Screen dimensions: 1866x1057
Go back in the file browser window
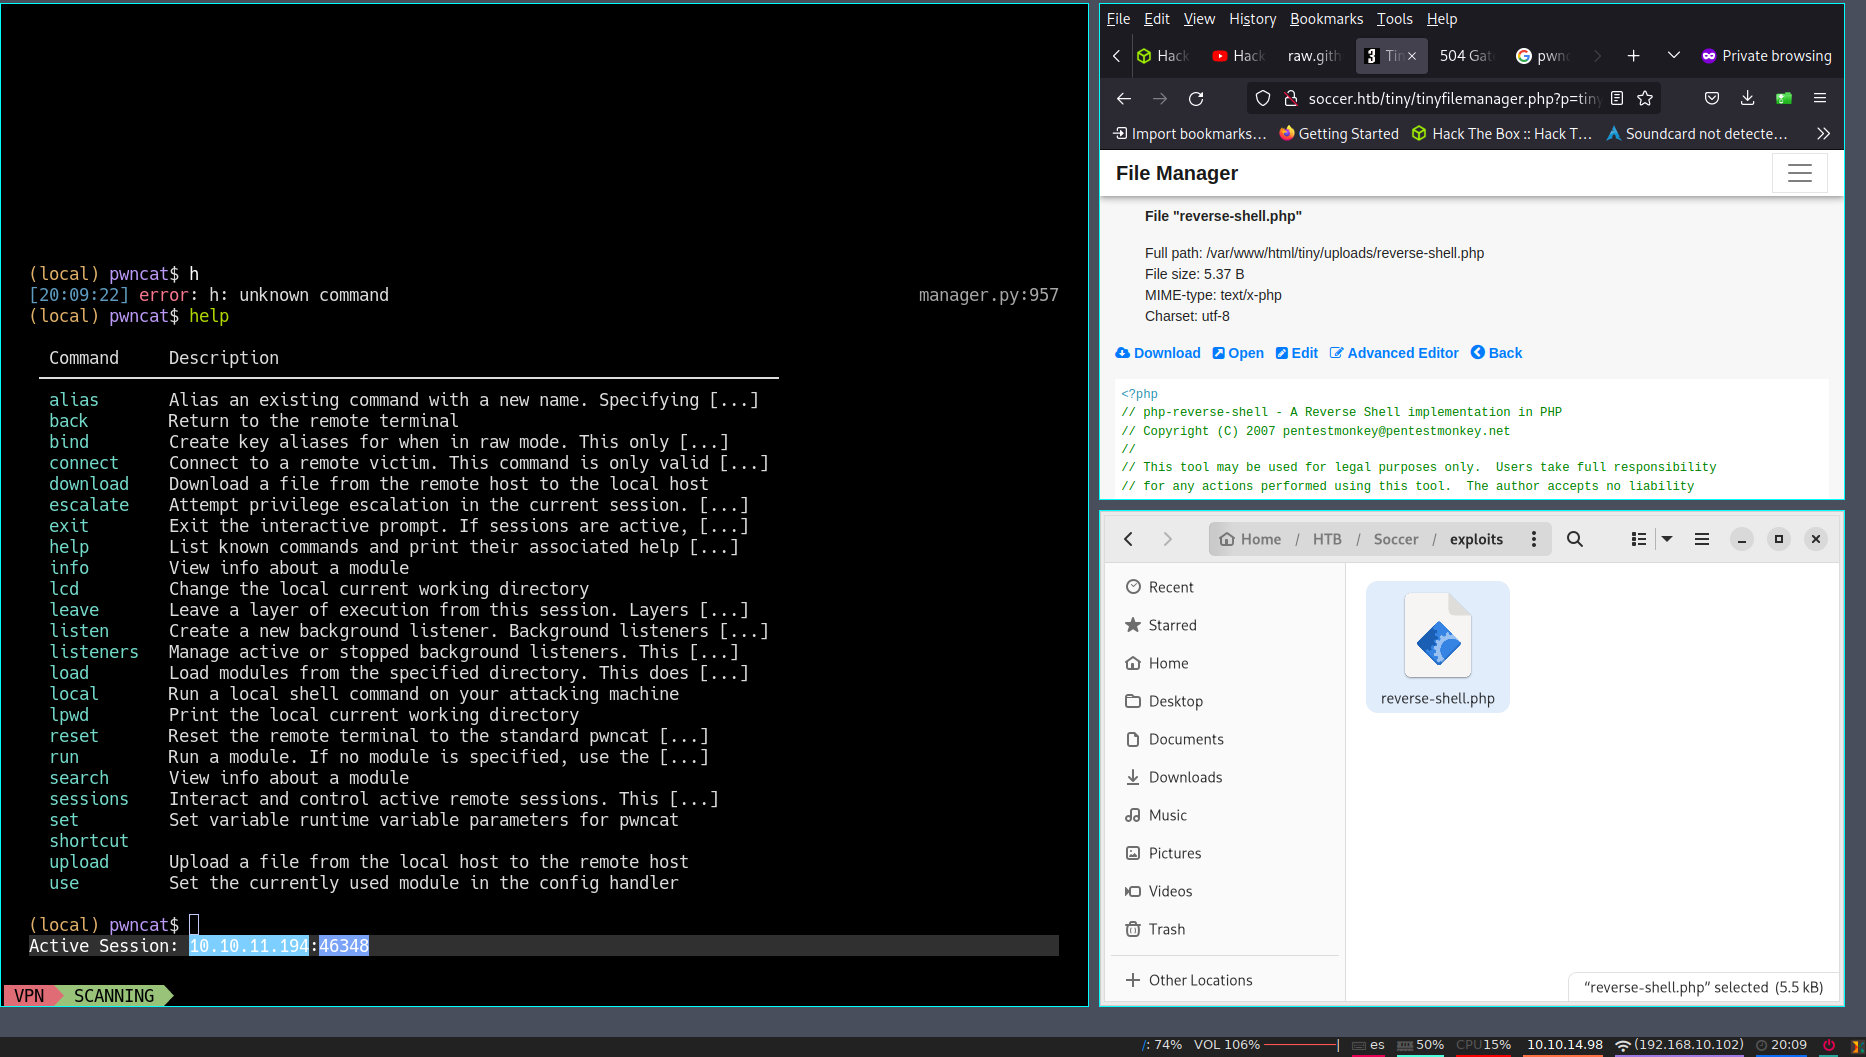click(x=1129, y=539)
